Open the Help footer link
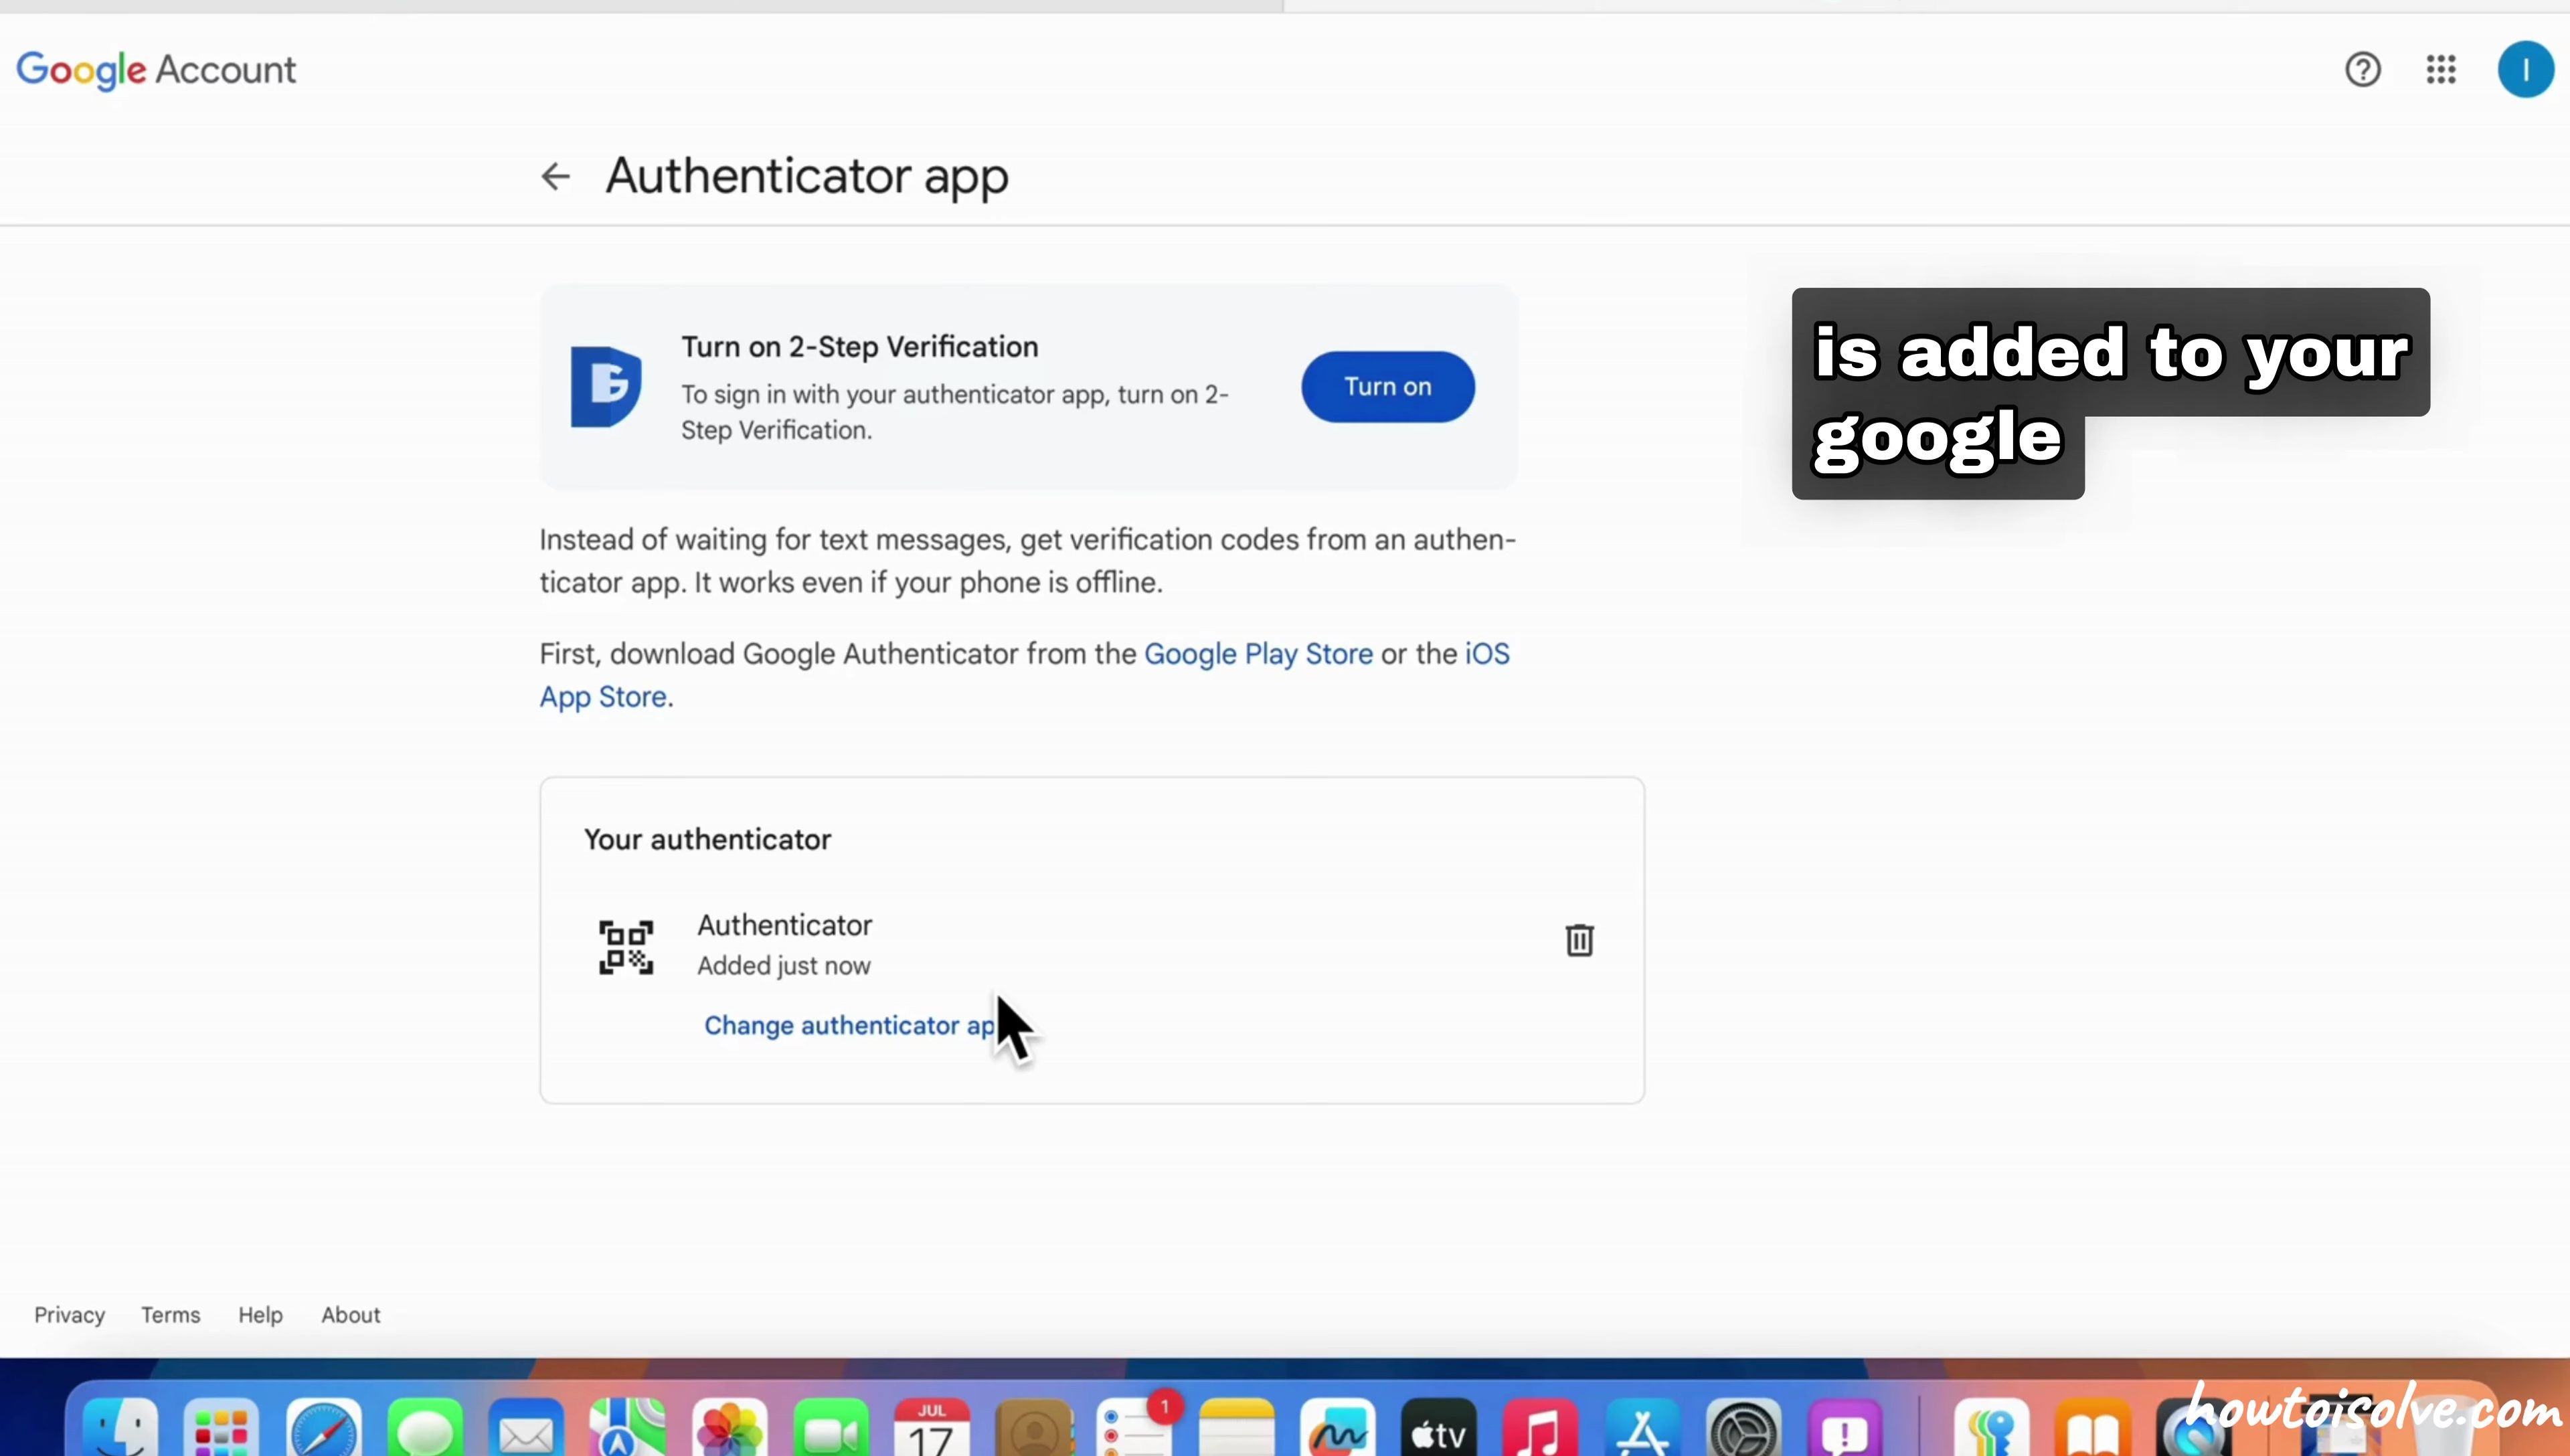 (x=260, y=1315)
